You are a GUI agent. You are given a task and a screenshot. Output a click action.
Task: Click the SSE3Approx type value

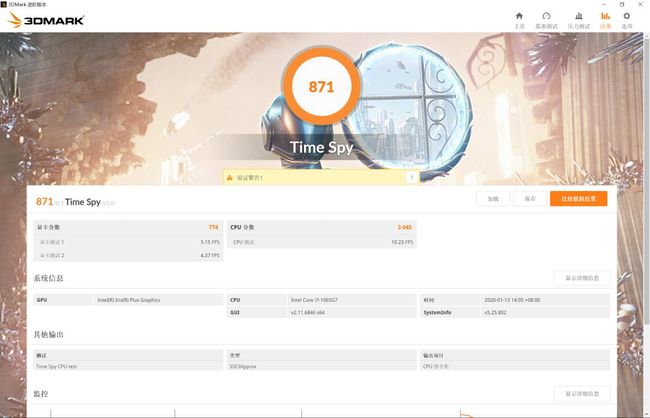coord(243,366)
